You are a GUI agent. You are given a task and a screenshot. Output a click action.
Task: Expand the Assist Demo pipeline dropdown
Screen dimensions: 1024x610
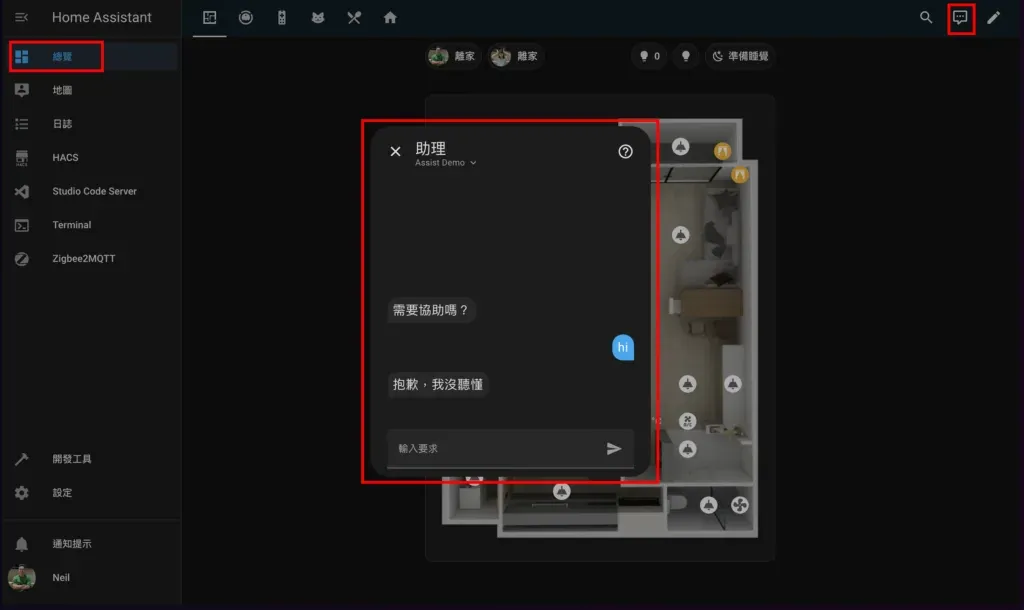pos(446,162)
